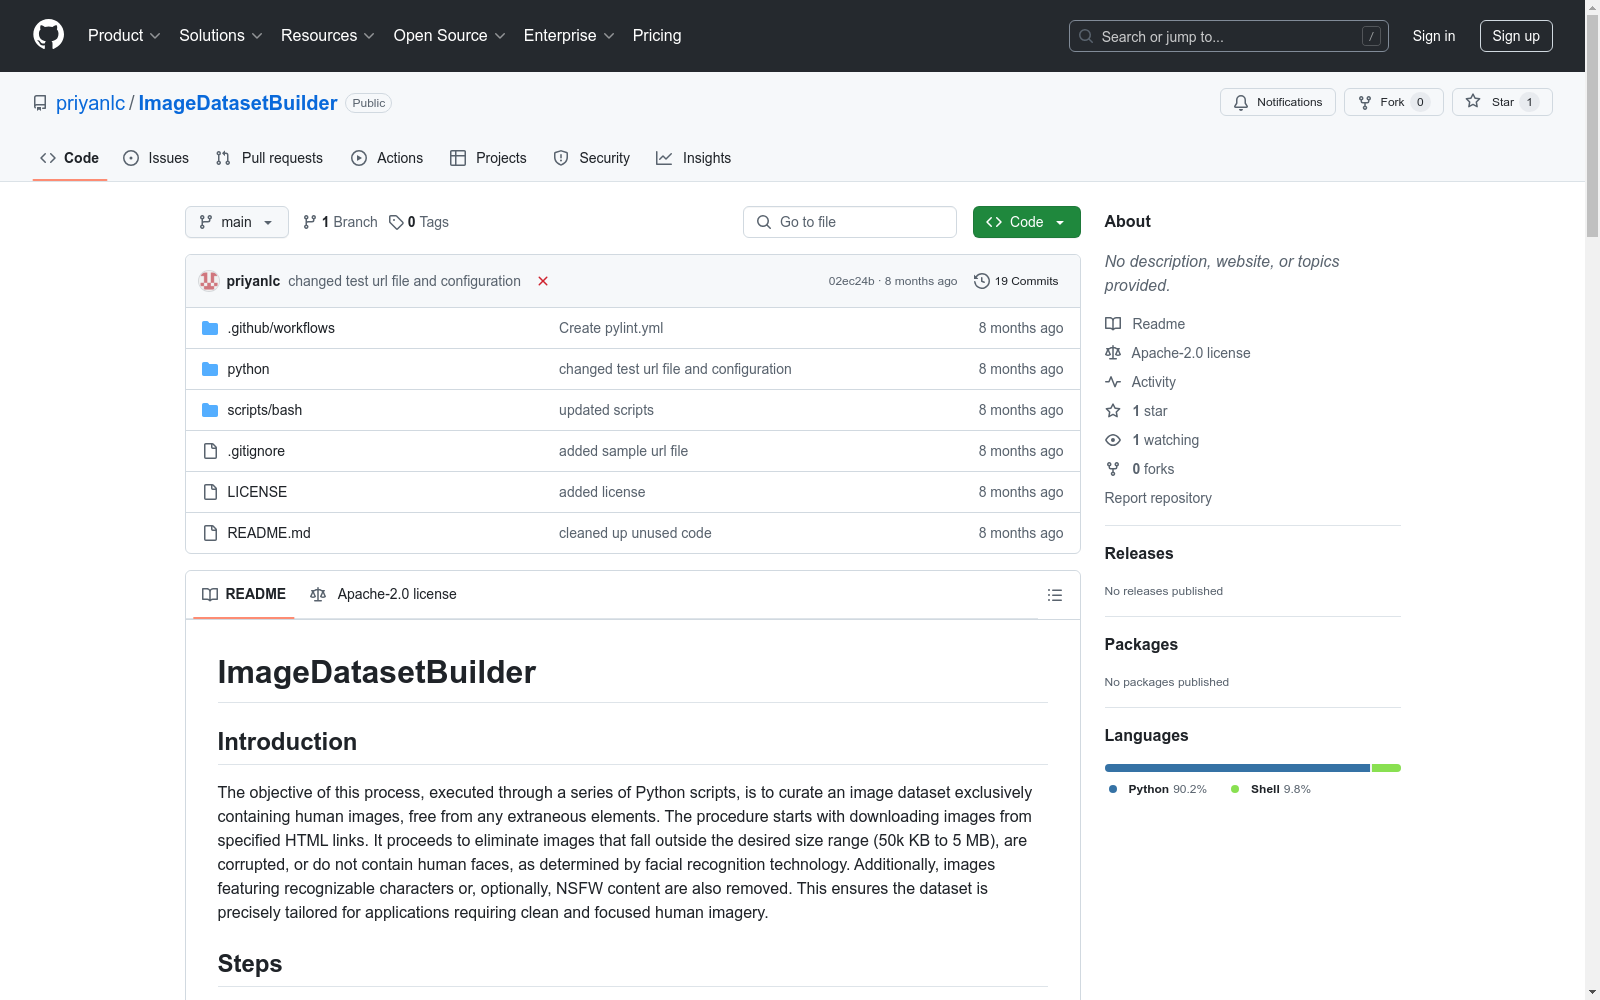
Task: Open the ImageDatasetBuilder repository title link
Action: 238,103
